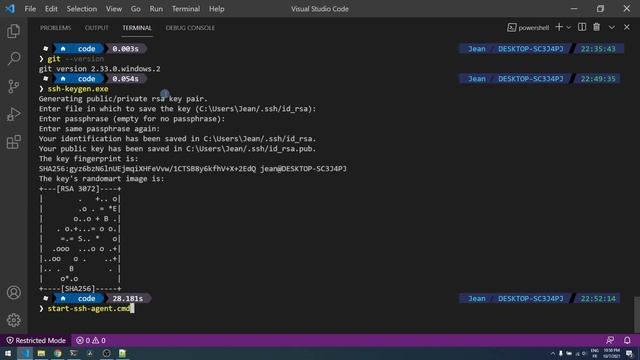Open the View menu
This screenshot has width=640, height=360.
[x=114, y=9]
